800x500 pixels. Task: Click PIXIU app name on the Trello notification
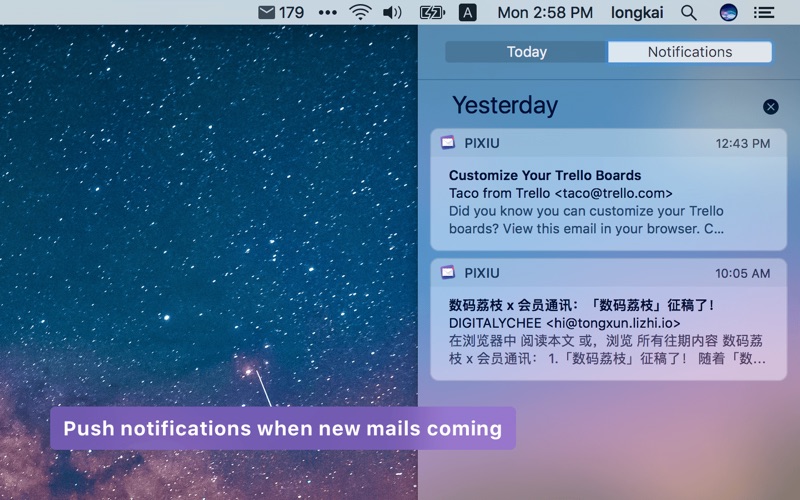click(482, 143)
